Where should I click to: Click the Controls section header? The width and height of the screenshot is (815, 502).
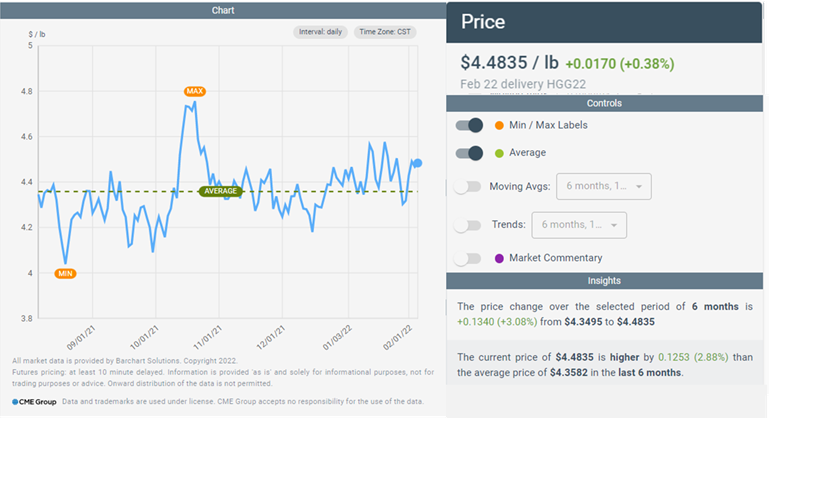(x=604, y=103)
